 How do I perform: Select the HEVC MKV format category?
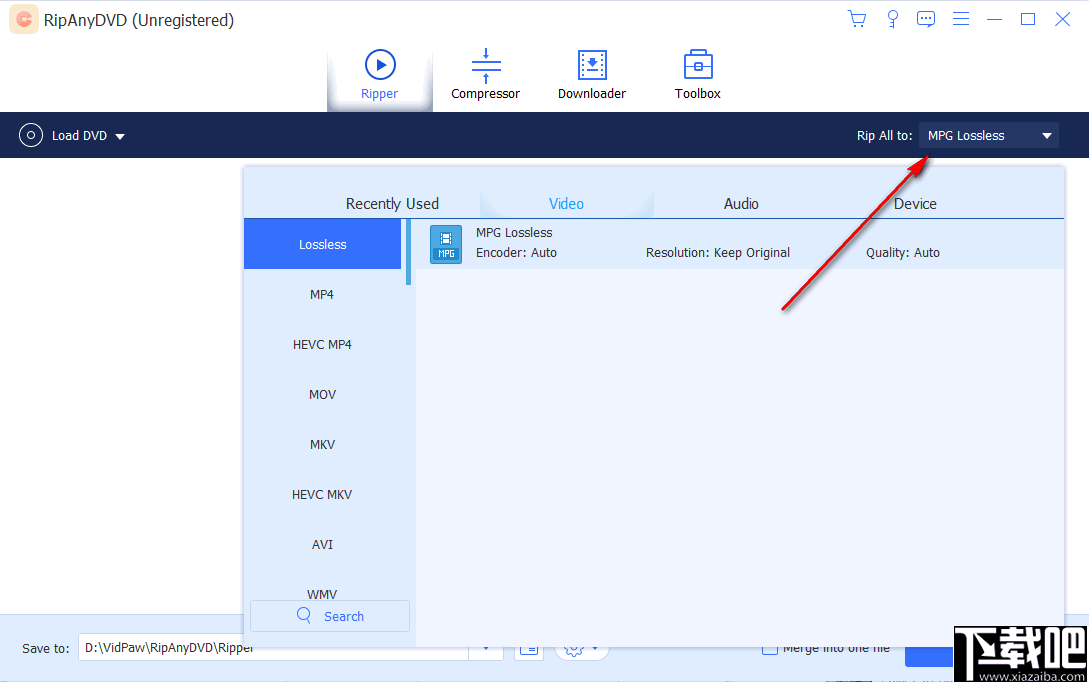322,494
